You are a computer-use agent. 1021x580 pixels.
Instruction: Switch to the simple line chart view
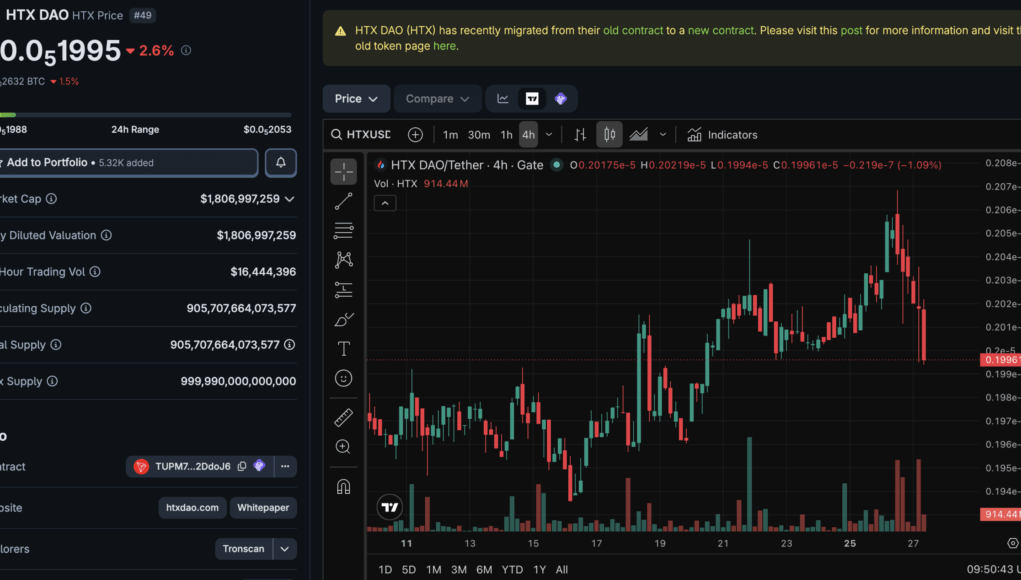pos(503,98)
